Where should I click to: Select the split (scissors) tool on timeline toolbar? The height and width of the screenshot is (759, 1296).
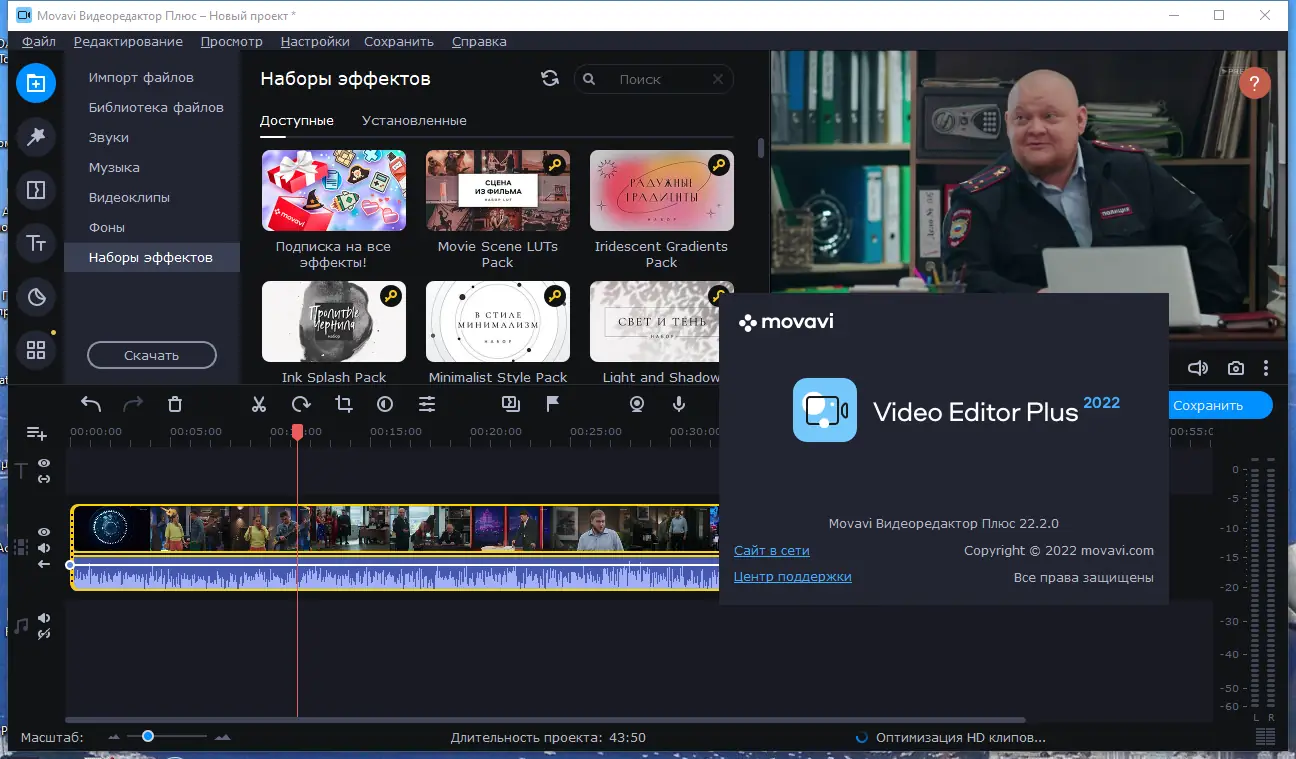(258, 404)
